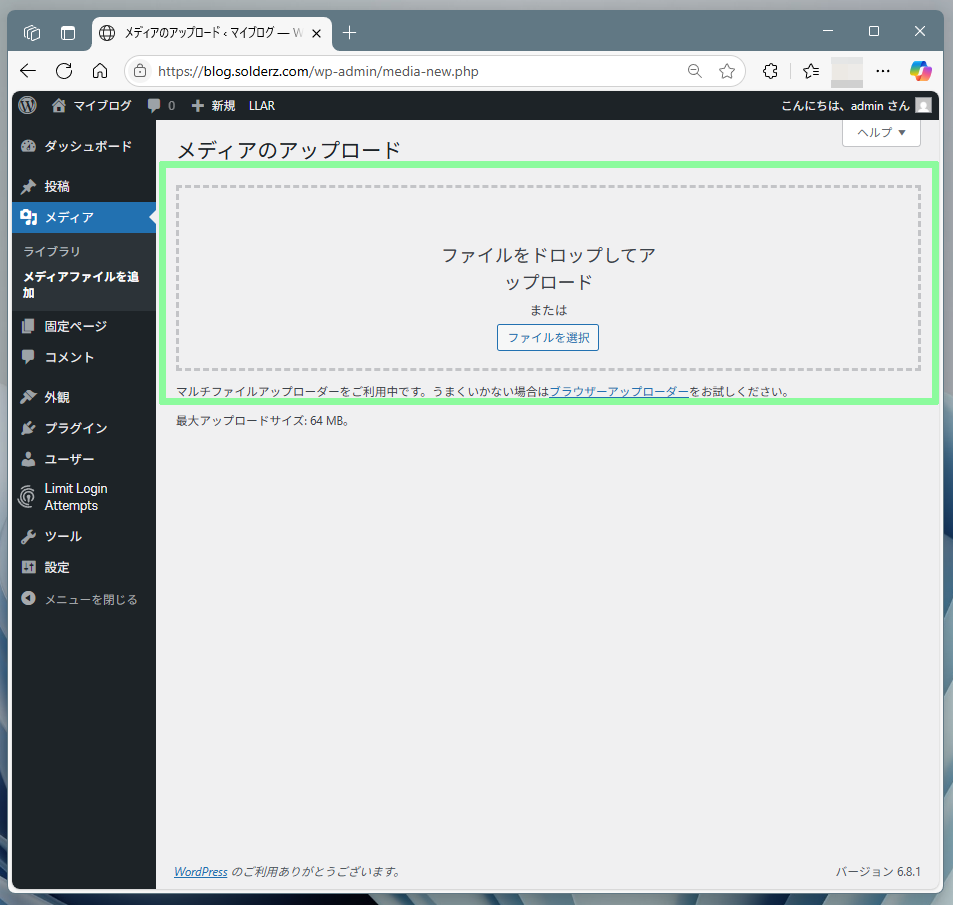Viewport: 953px width, 905px height.
Task: Click the ファイルを選択 button
Action: 548,338
